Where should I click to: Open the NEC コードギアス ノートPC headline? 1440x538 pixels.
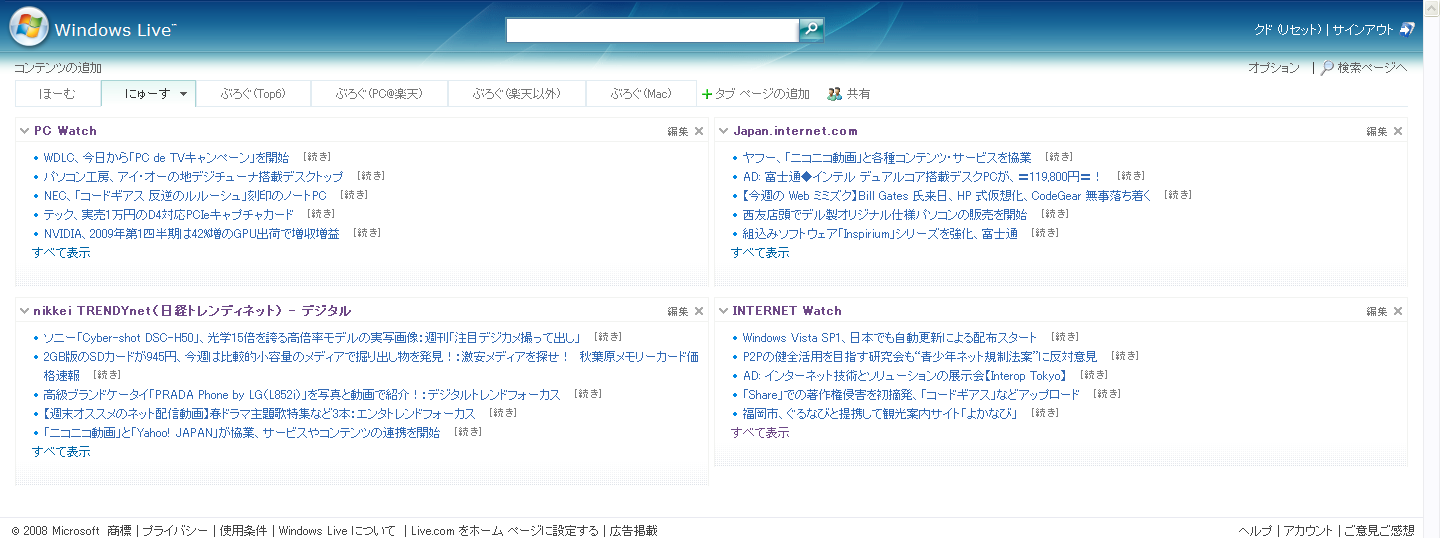185,195
